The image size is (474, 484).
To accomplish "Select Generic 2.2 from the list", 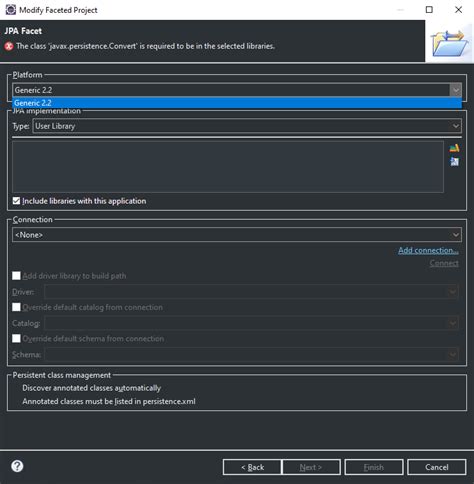I will coord(237,103).
